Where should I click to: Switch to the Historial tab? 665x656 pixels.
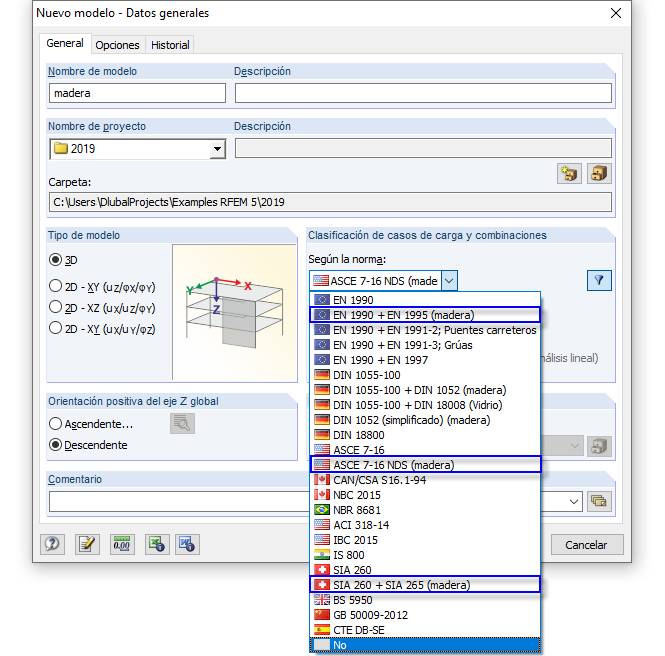coord(170,45)
